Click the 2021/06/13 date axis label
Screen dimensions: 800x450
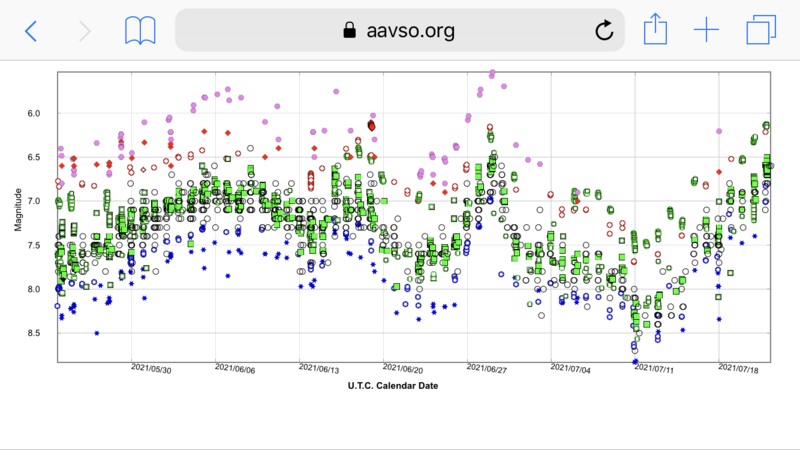[x=319, y=369]
